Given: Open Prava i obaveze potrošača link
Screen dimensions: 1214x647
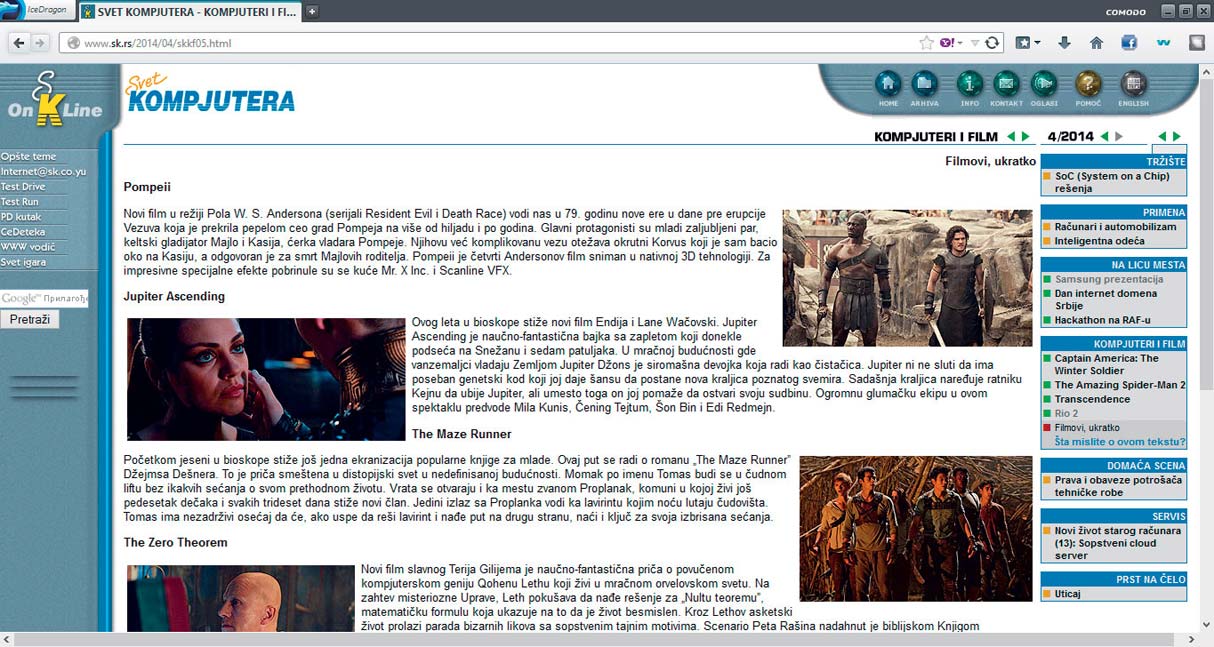Looking at the screenshot, I should coord(1118,486).
